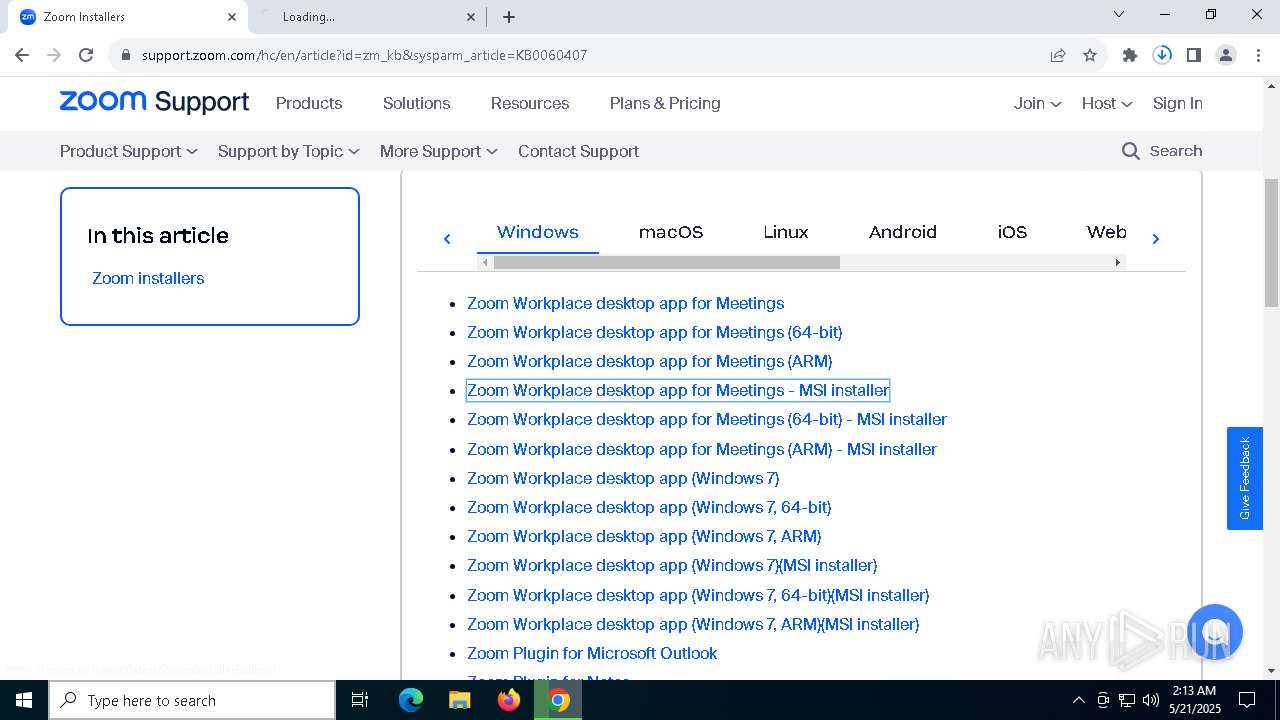Image resolution: width=1280 pixels, height=720 pixels.
Task: Reload the page with the refresh icon
Action: click(x=86, y=55)
